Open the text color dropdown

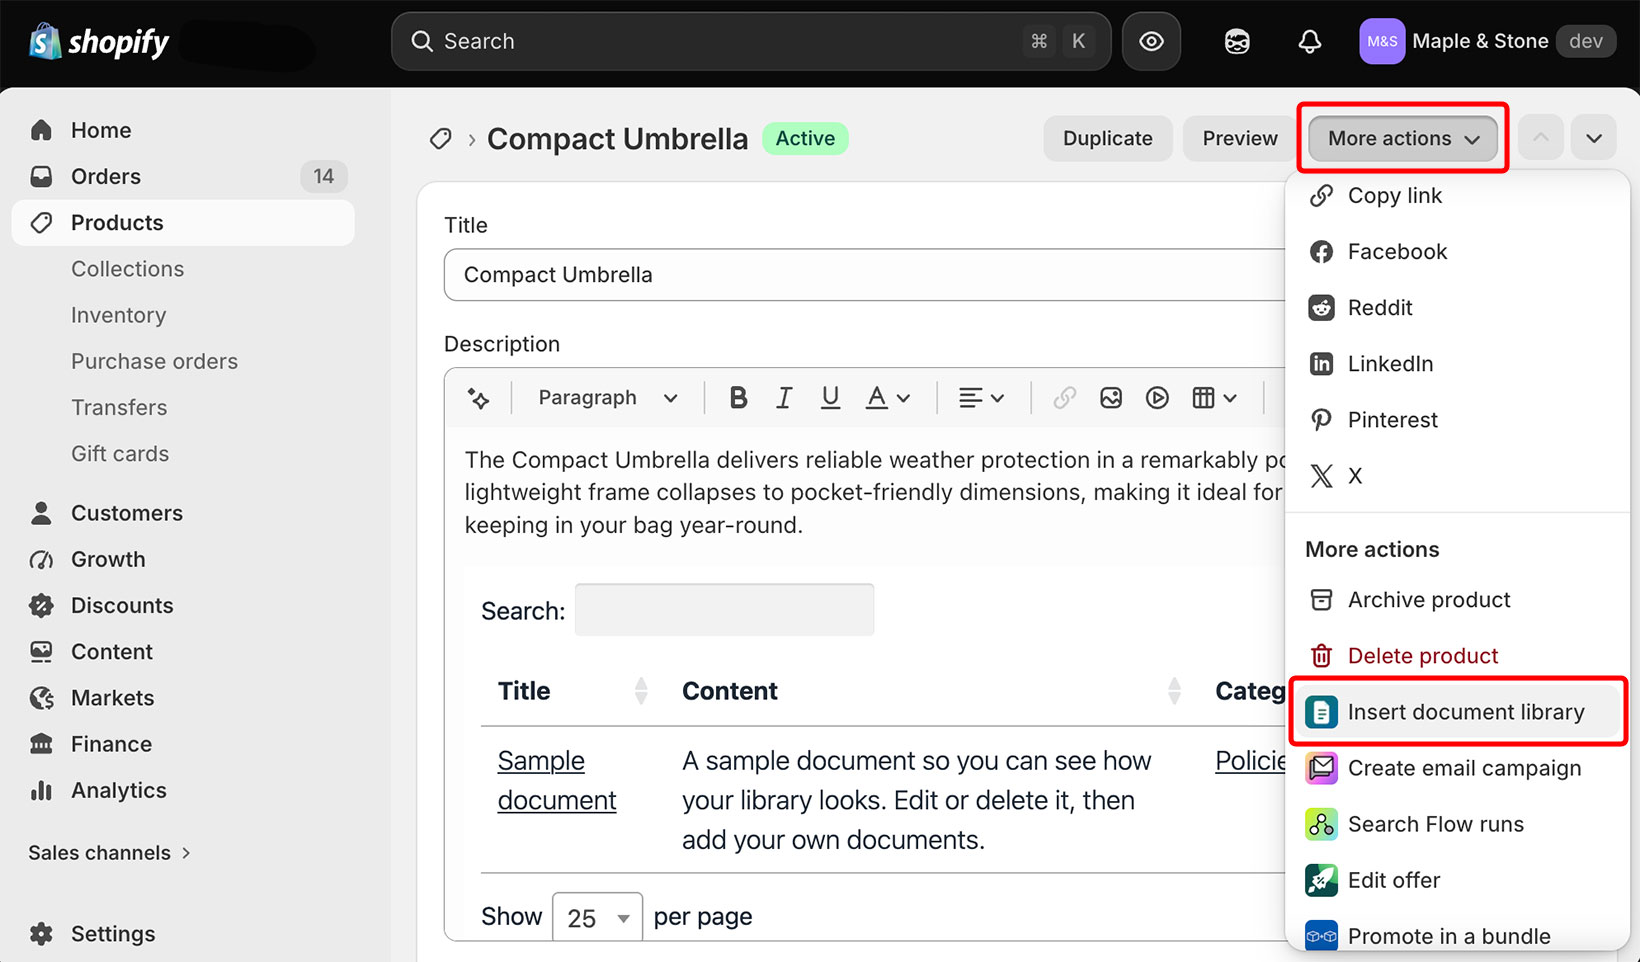point(888,398)
